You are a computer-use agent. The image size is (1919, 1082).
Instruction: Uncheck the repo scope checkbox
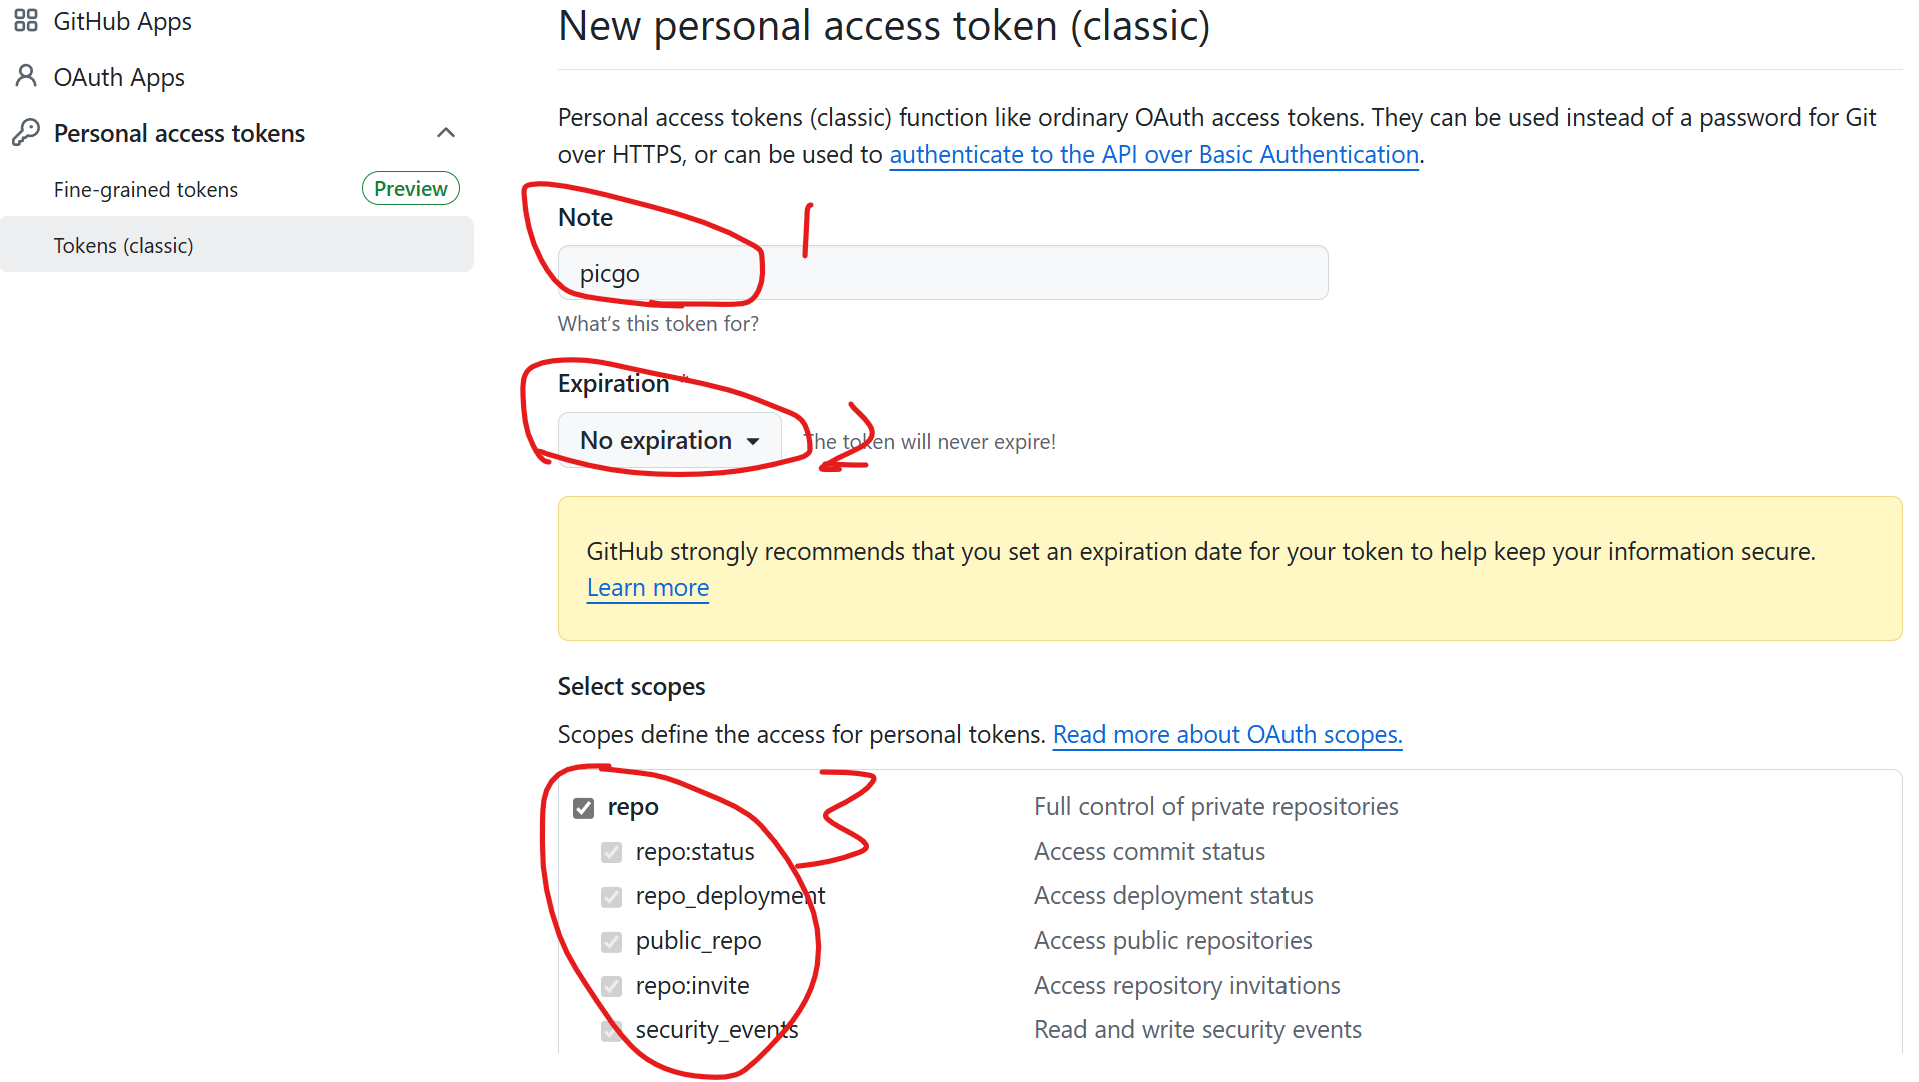click(x=584, y=807)
